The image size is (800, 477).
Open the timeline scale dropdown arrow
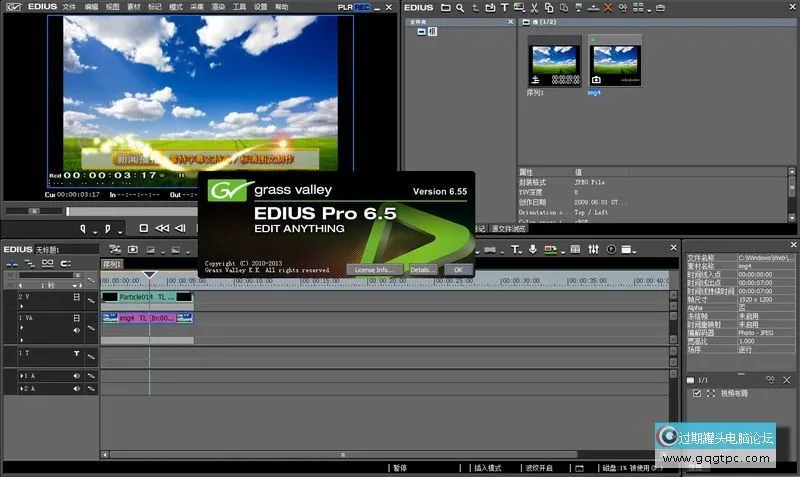[72, 285]
